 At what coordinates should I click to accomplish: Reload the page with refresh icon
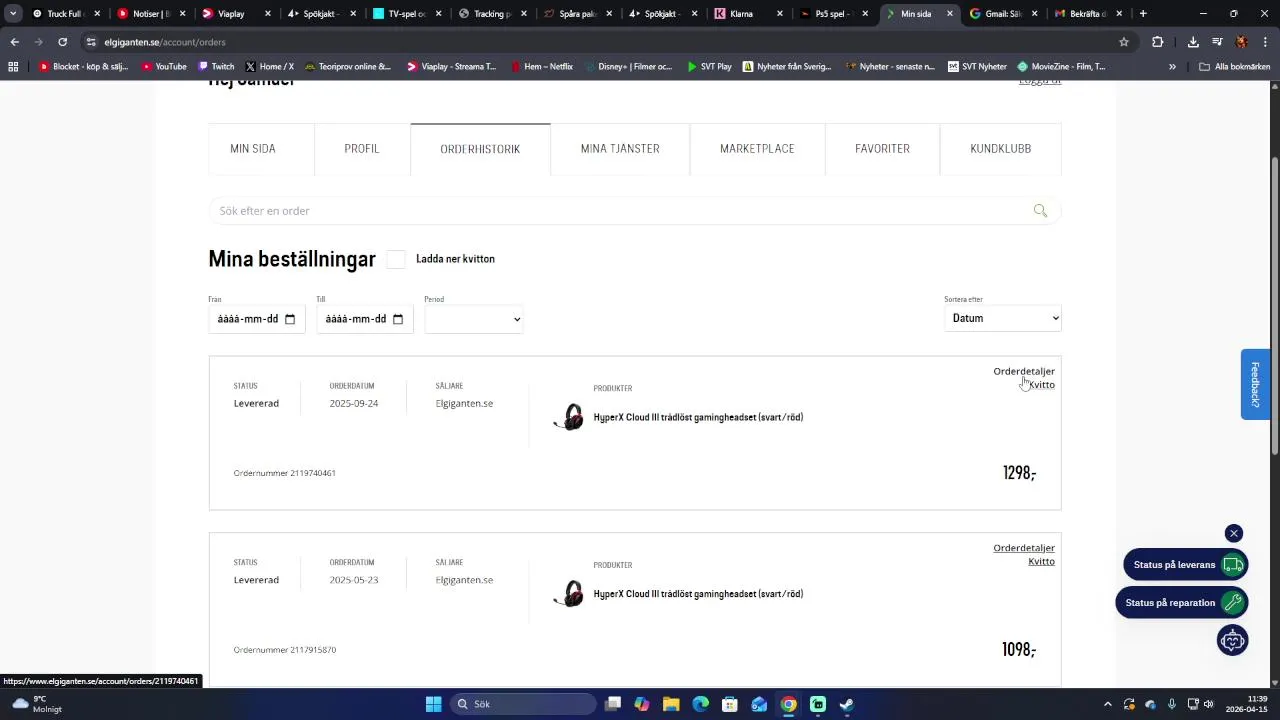62,42
